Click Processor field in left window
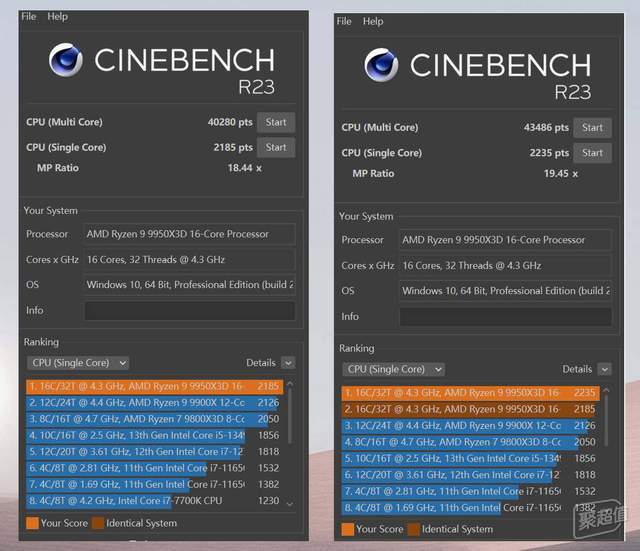 tap(189, 234)
